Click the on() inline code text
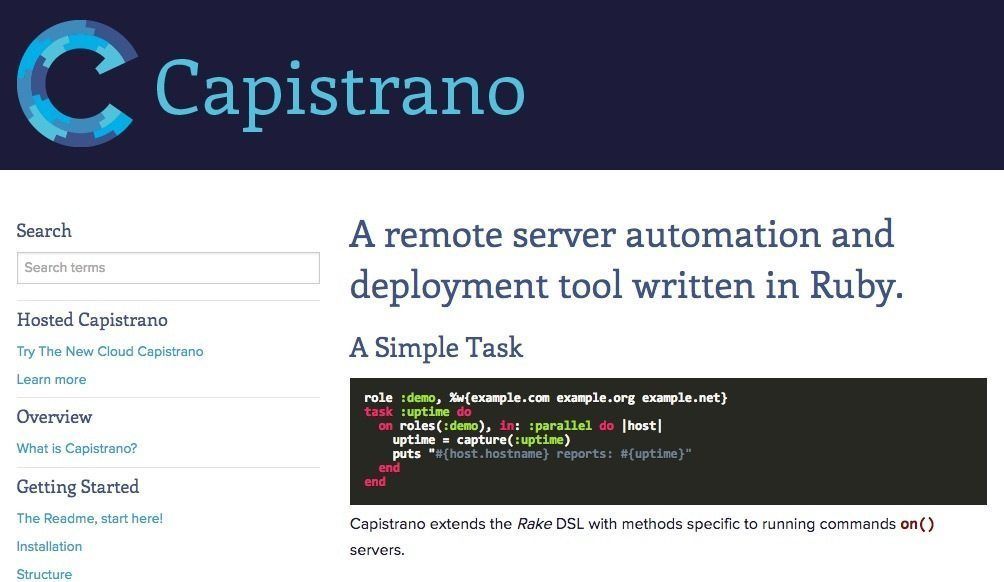 (917, 524)
